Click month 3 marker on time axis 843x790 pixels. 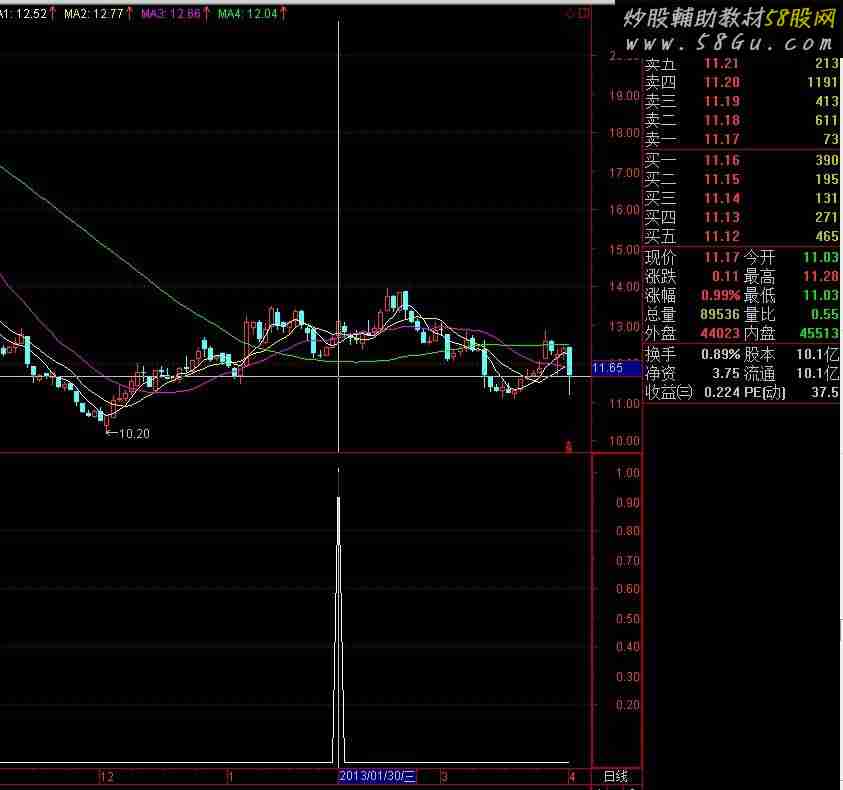[445, 777]
